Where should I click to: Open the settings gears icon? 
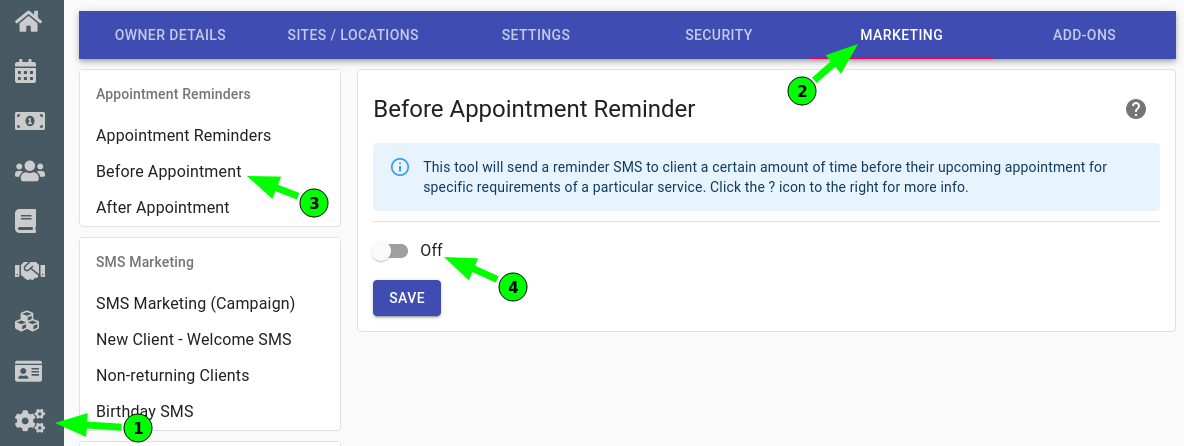tap(30, 420)
